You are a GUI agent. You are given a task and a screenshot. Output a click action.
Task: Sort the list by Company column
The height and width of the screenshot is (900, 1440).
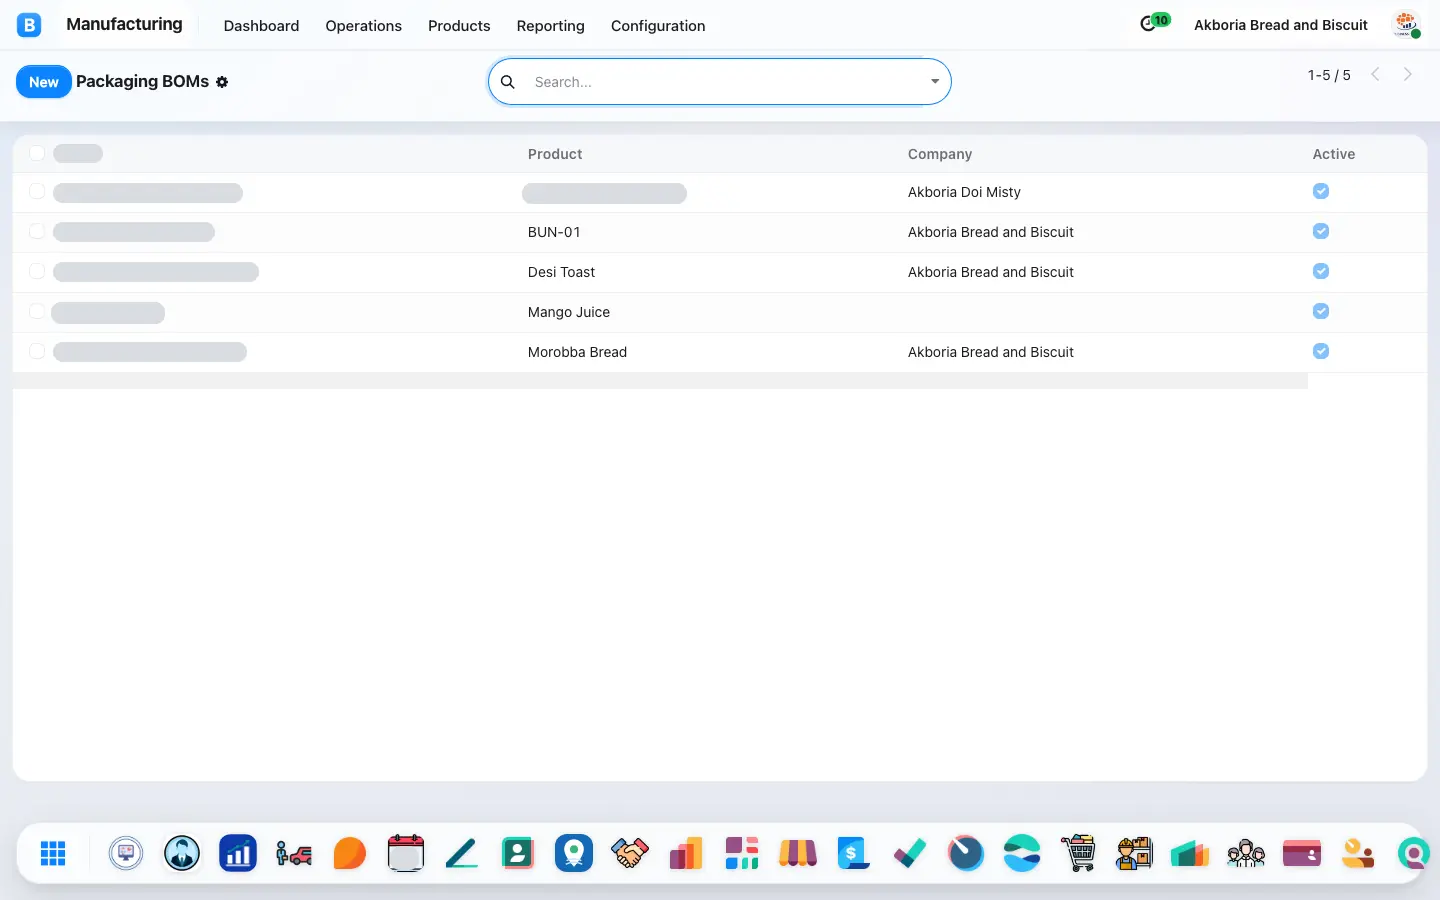940,154
